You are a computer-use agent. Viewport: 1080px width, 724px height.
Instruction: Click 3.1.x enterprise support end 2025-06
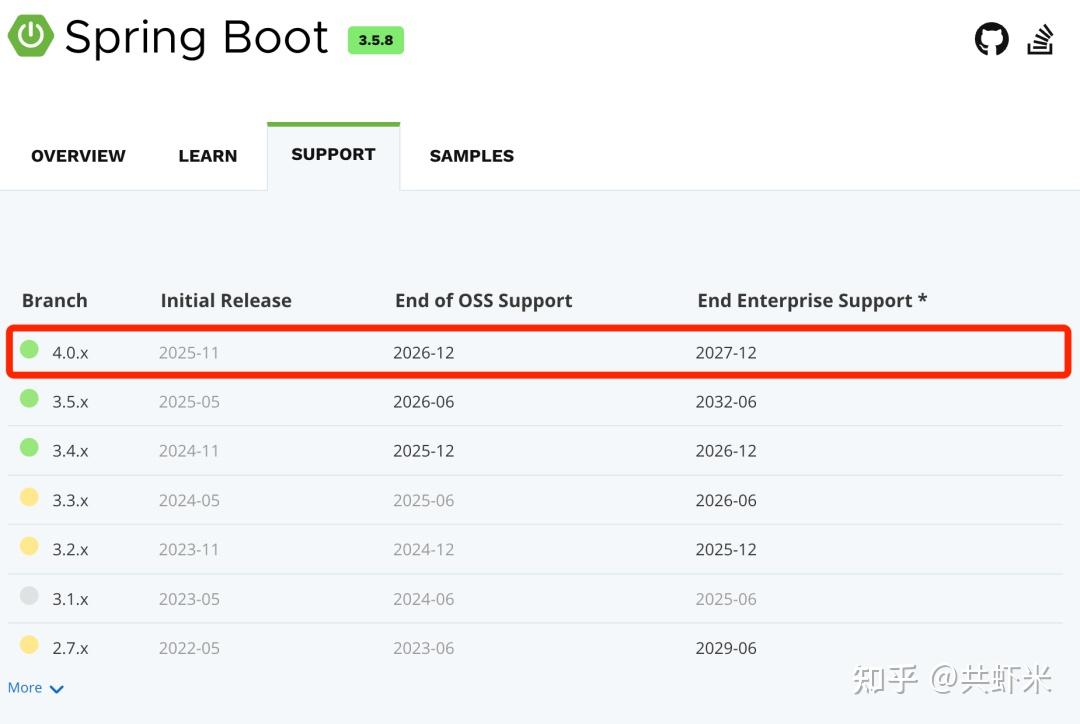click(726, 599)
